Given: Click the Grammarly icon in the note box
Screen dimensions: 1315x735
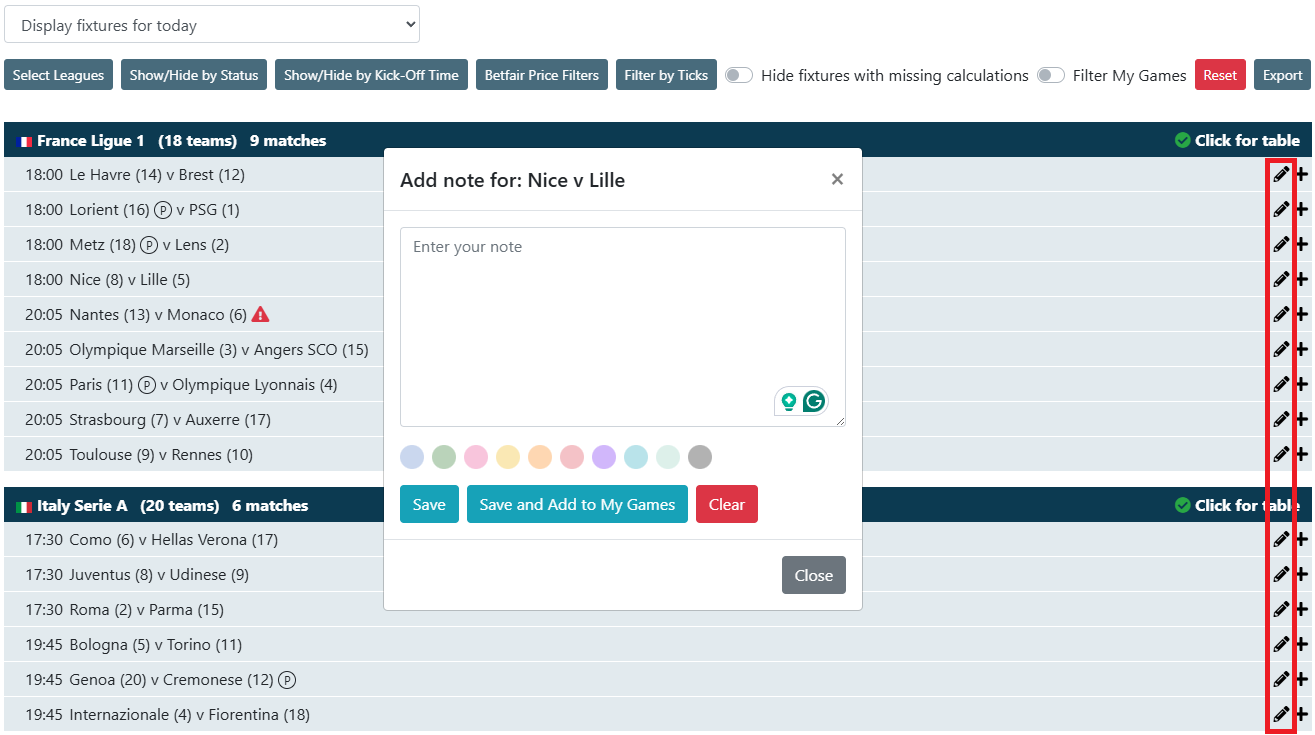Looking at the screenshot, I should 814,402.
